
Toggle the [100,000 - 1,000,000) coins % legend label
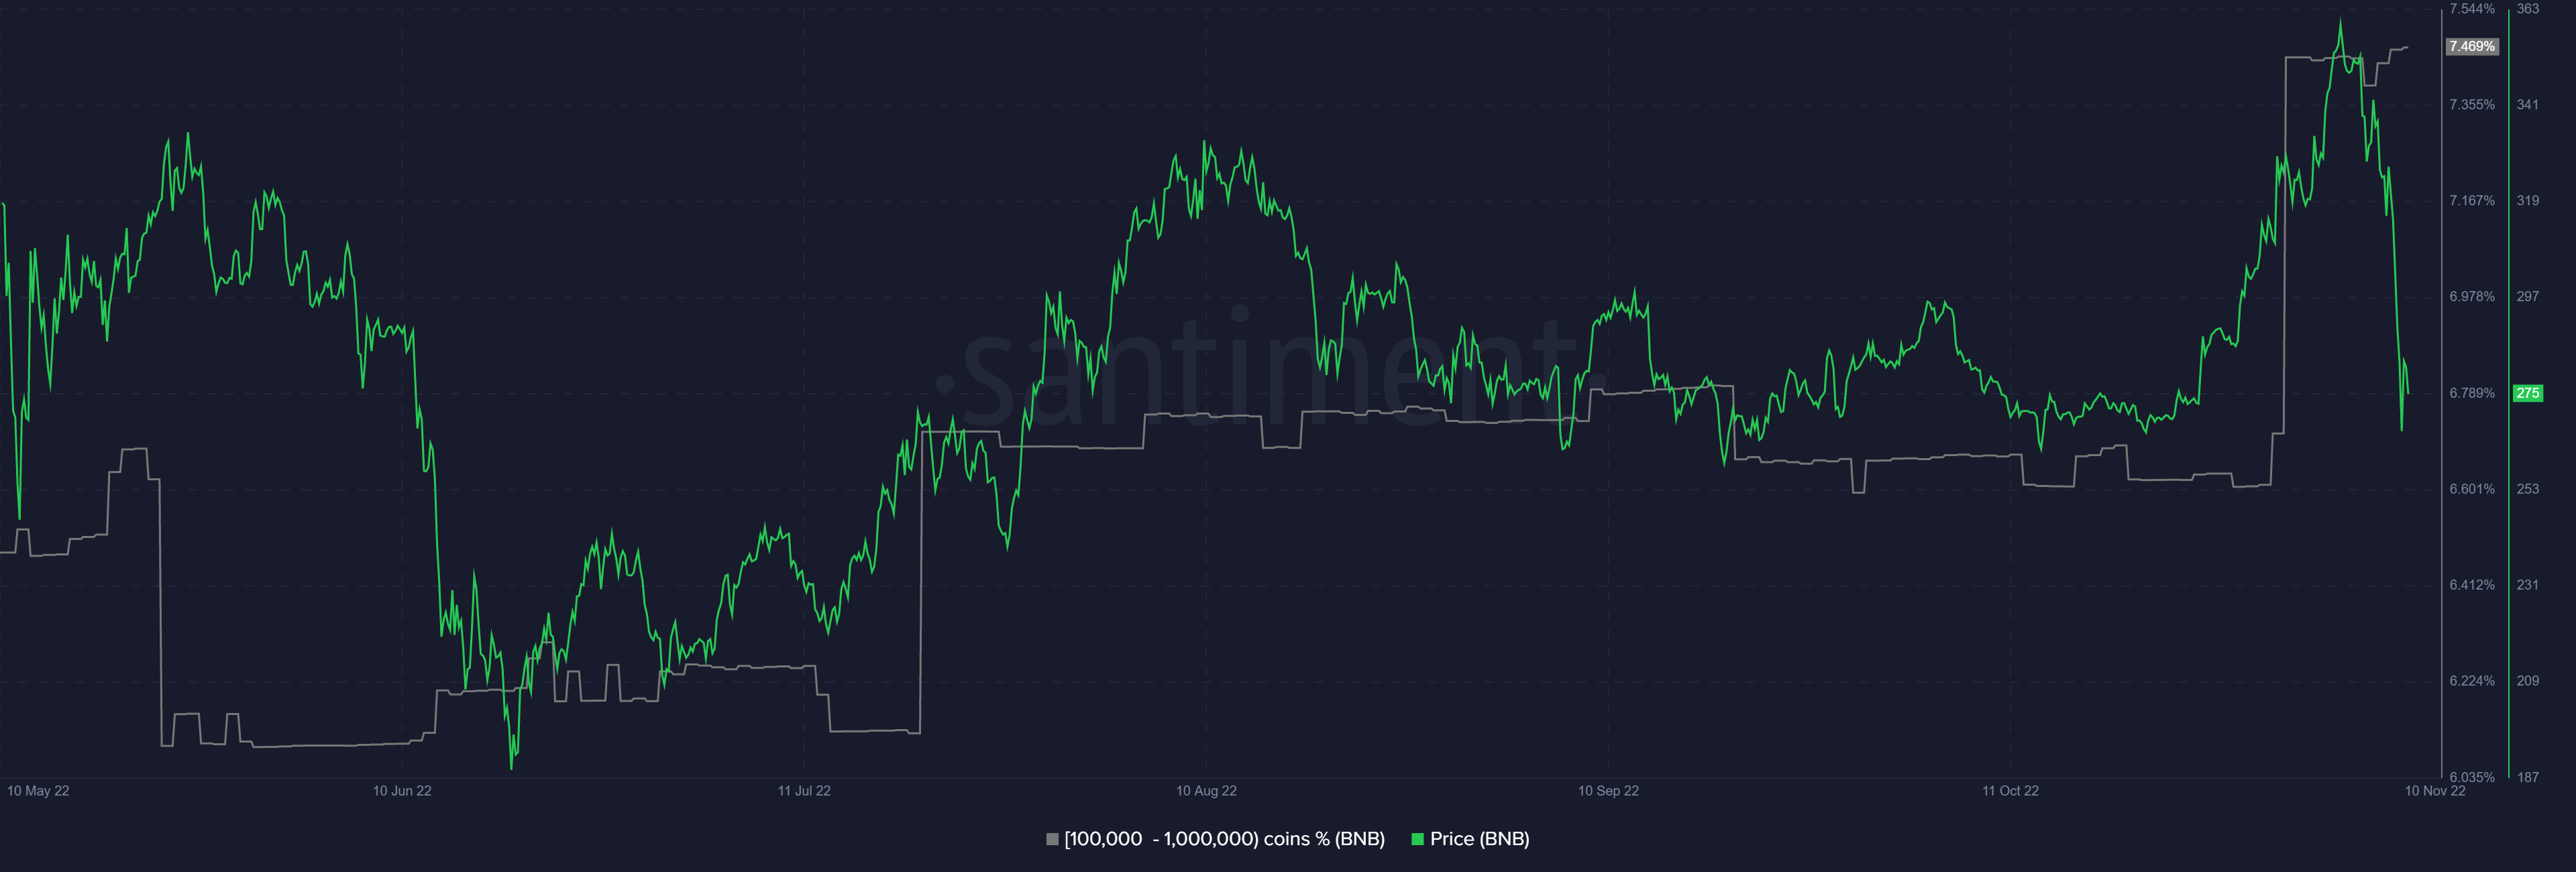click(x=1224, y=839)
